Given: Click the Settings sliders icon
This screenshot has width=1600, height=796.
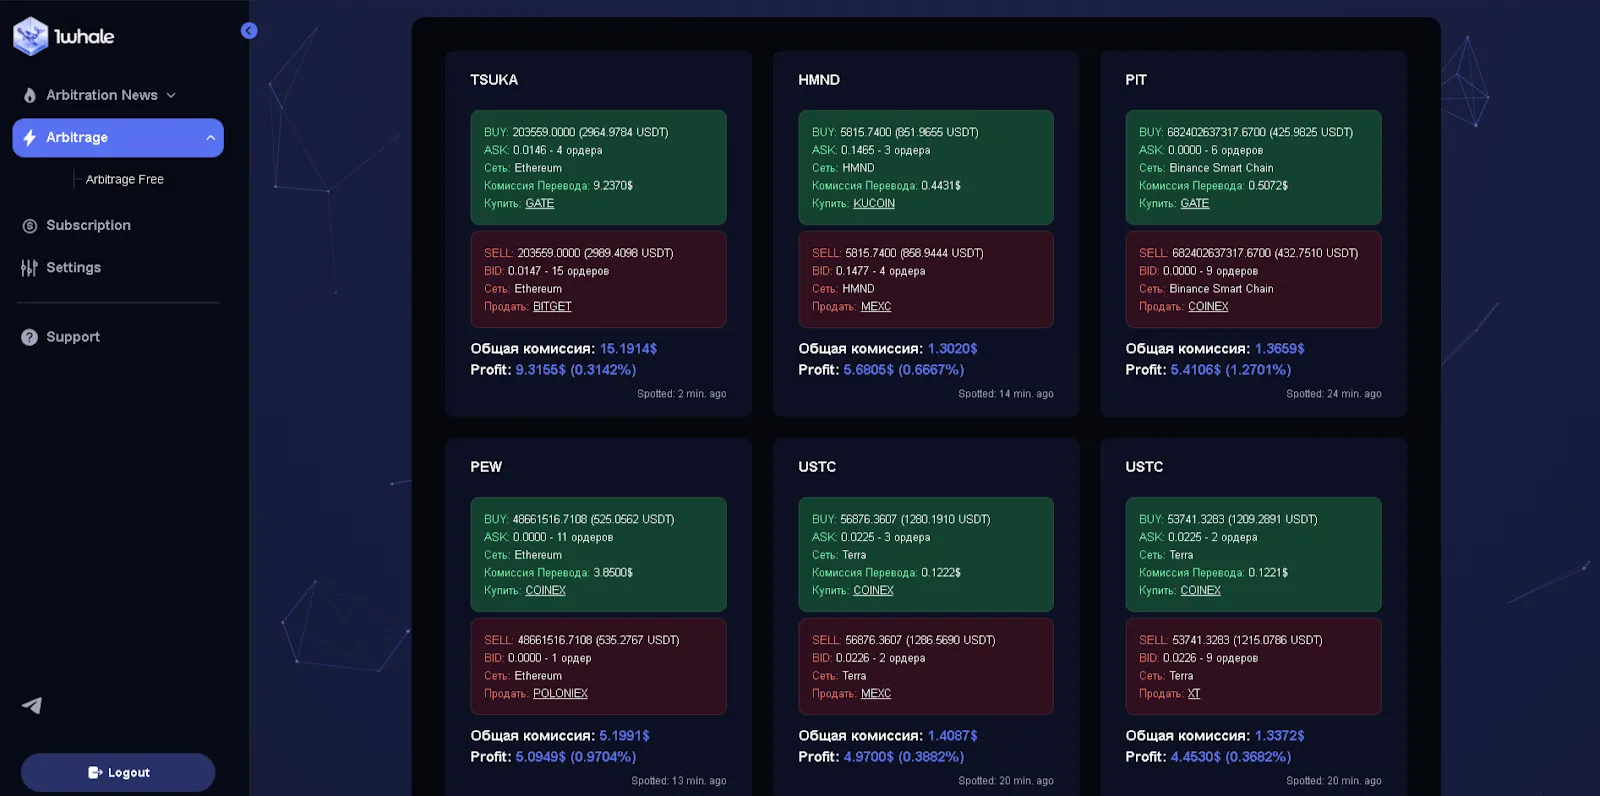Looking at the screenshot, I should pos(29,268).
